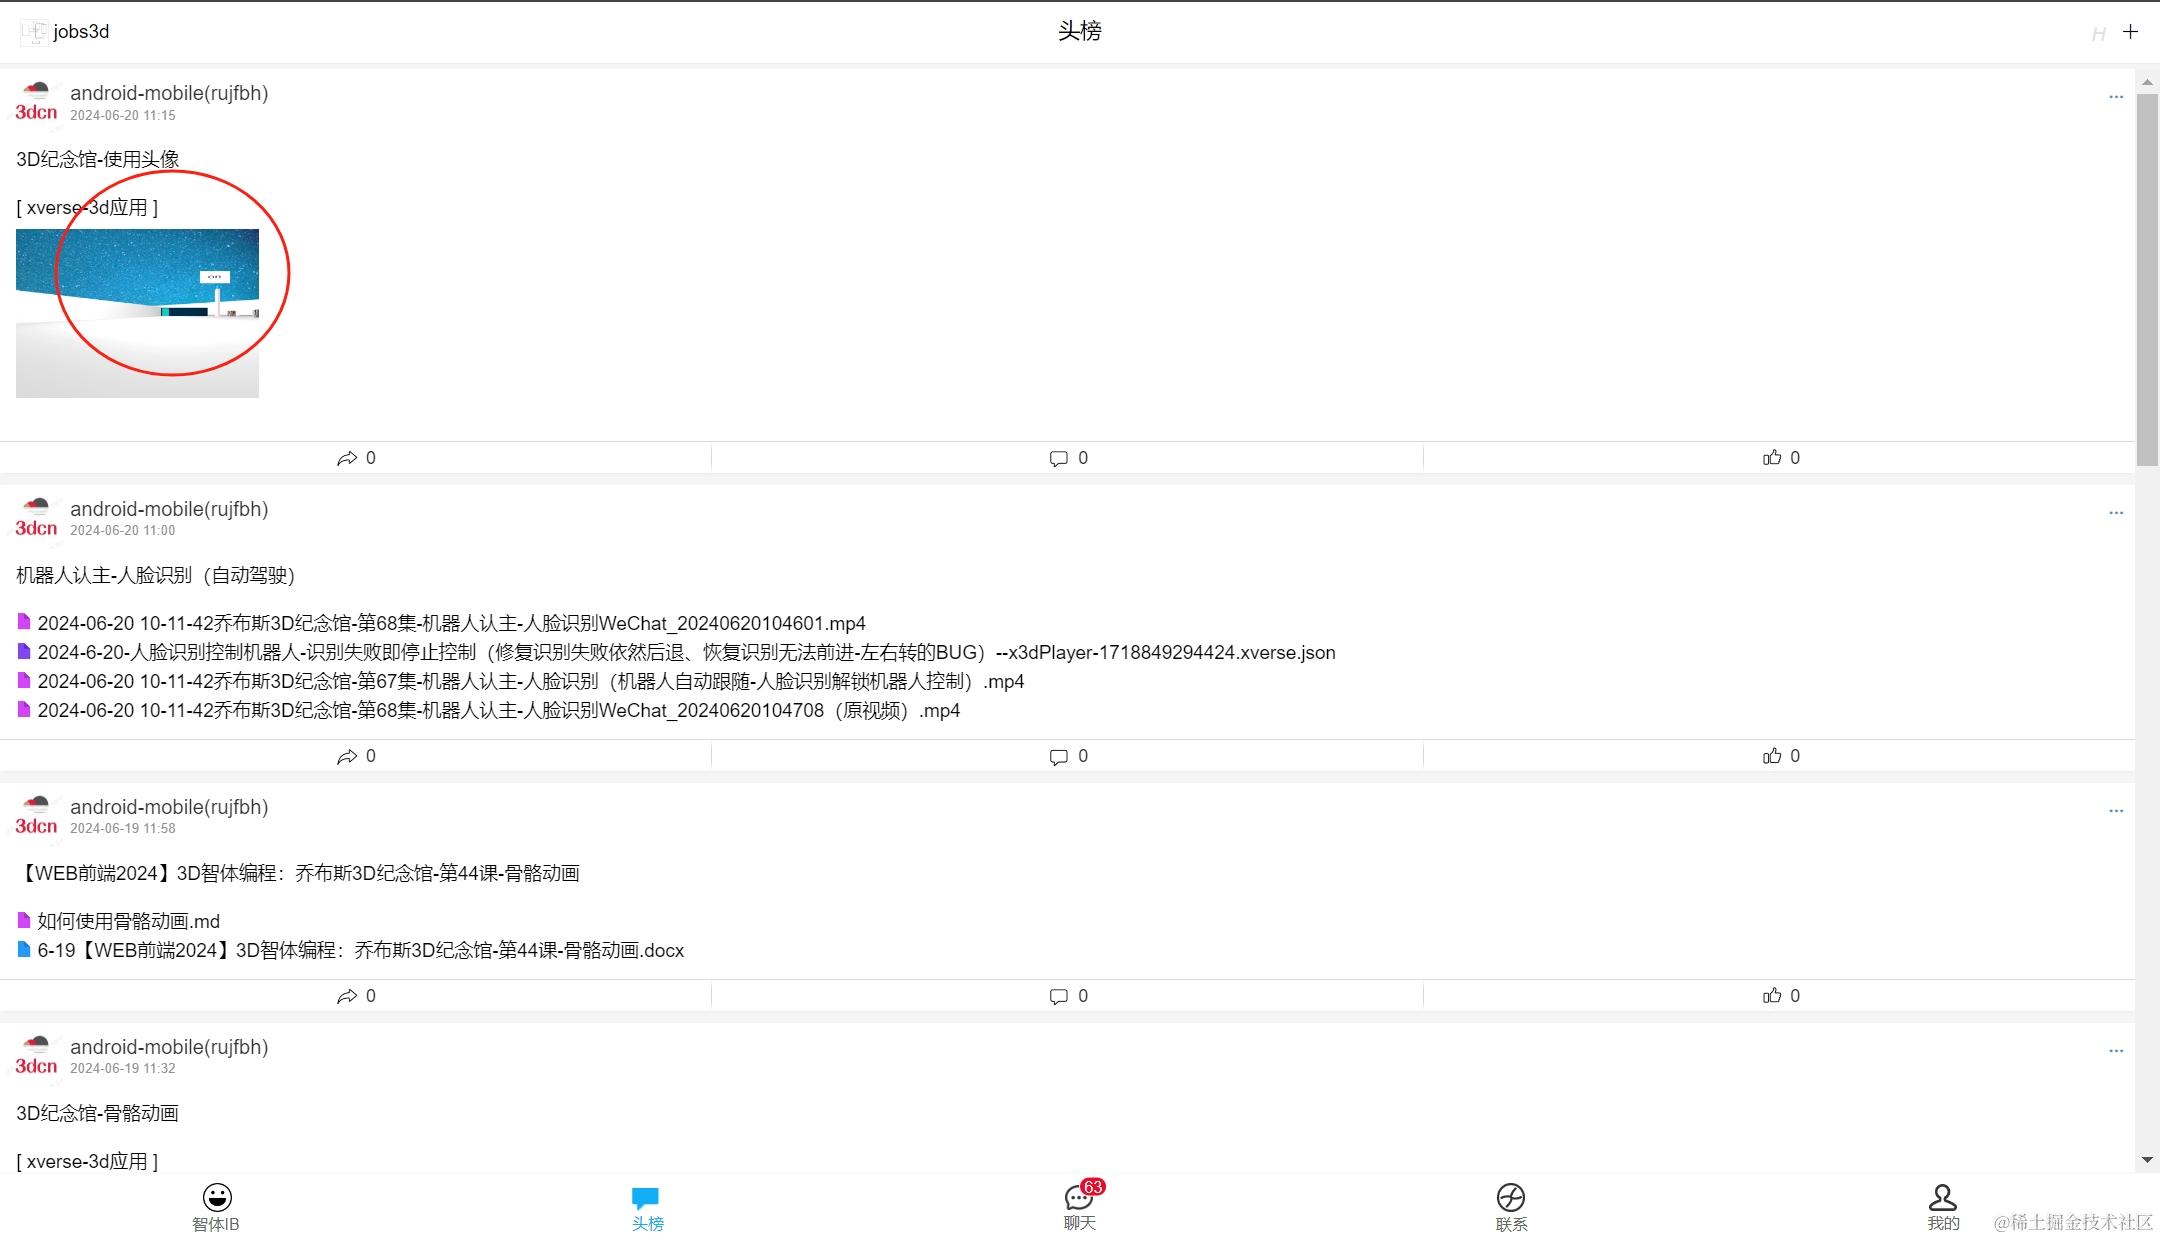Share the 机器人认主-人脸识别 post
Viewport: 2160px width, 1239px height.
tap(347, 757)
